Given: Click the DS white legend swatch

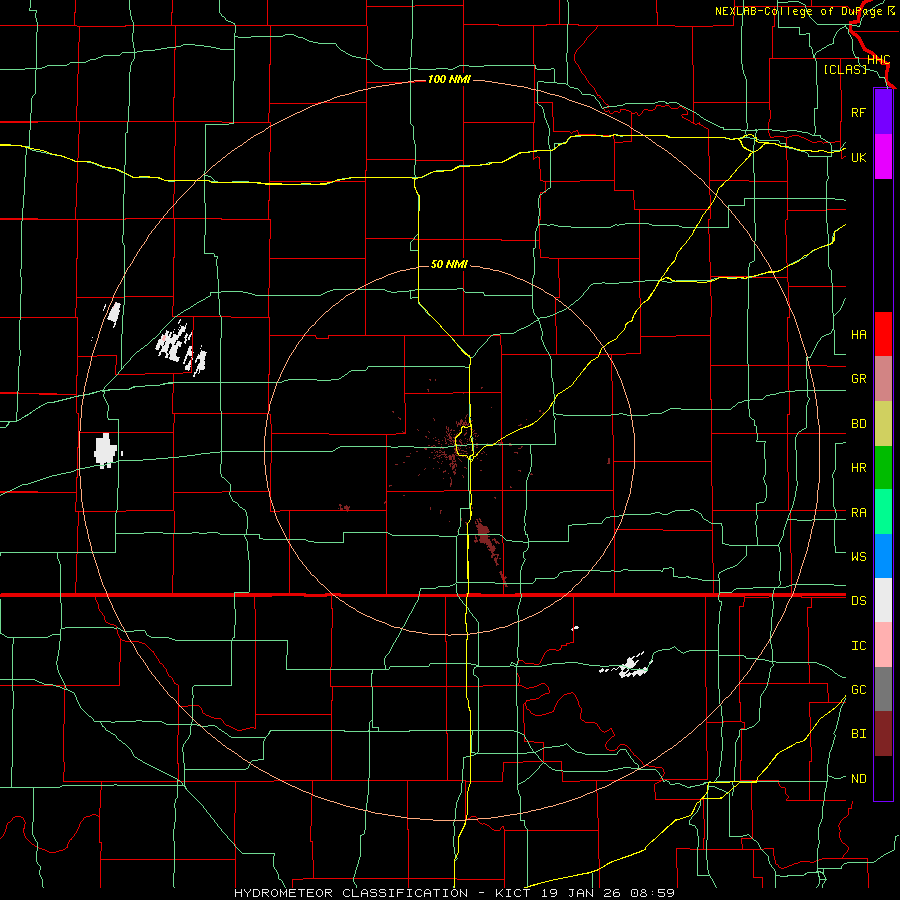Looking at the screenshot, I should pos(883,600).
